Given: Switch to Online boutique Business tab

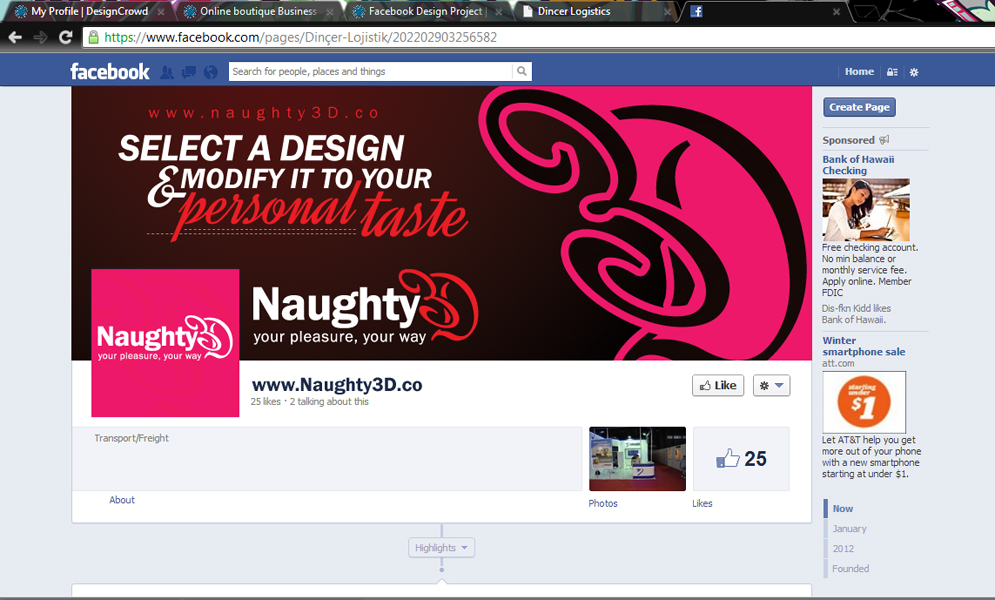Looking at the screenshot, I should click(258, 11).
